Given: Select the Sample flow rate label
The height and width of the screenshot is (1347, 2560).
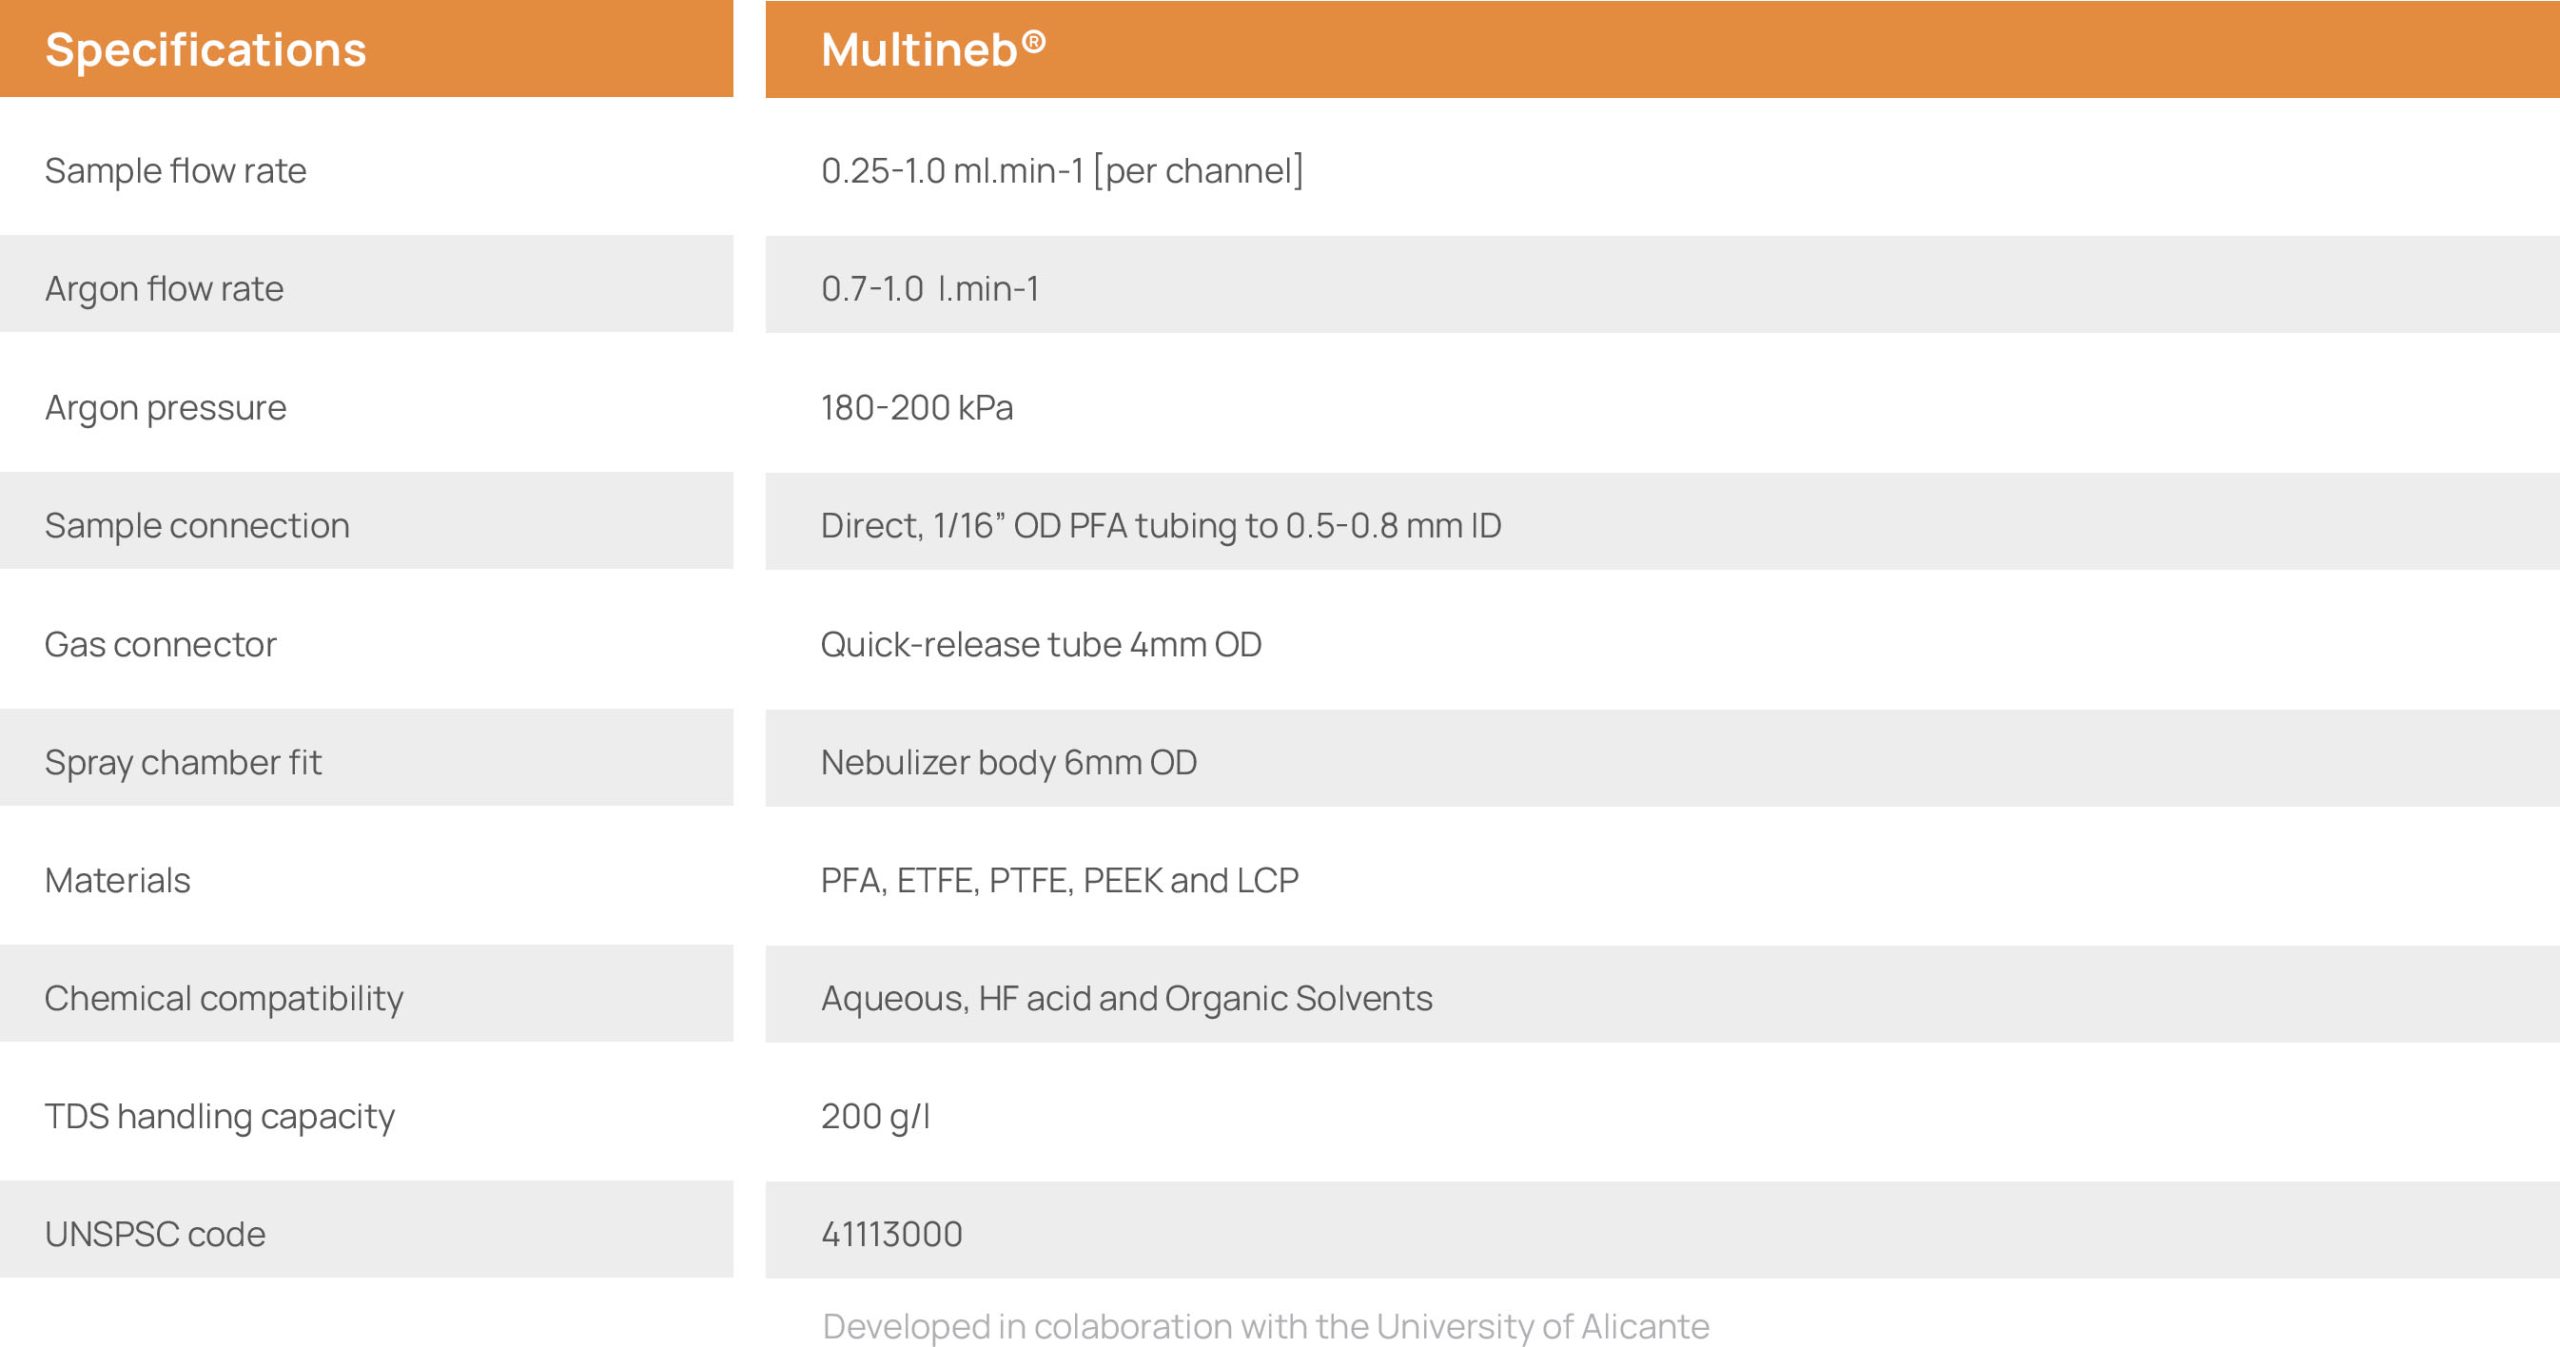Looking at the screenshot, I should (x=176, y=171).
